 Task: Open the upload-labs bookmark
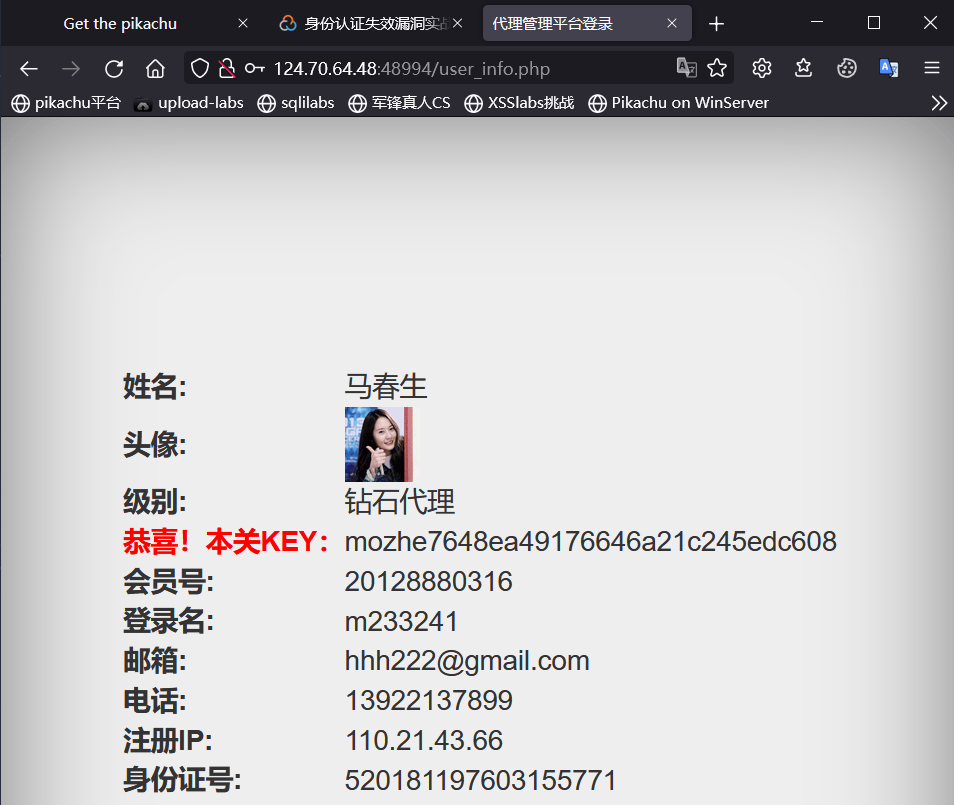pyautogui.click(x=189, y=103)
